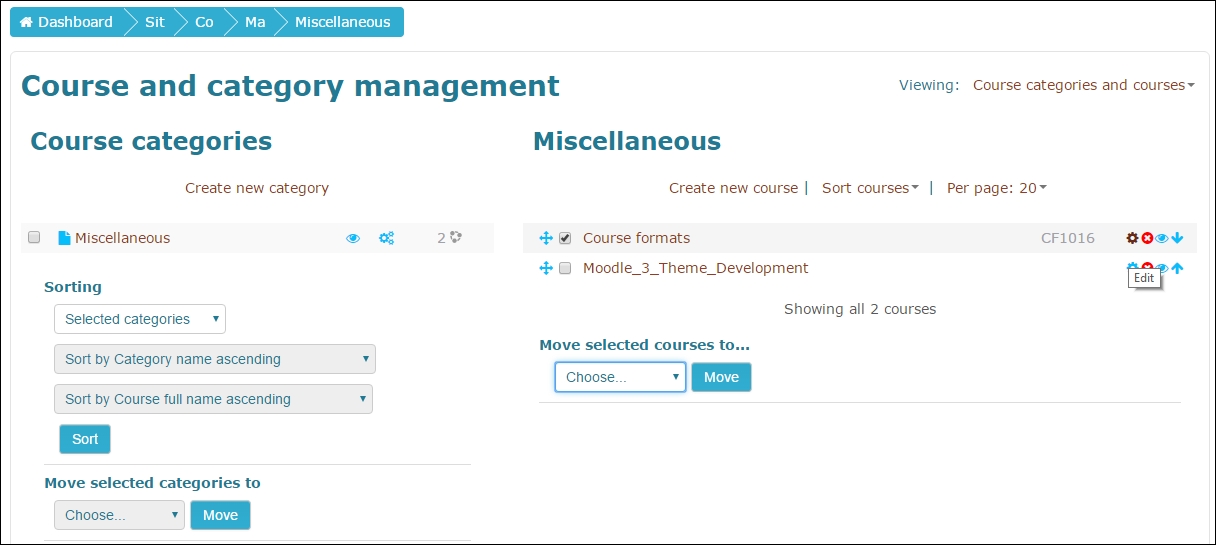Open the Moodle_3_Theme_Development course link
The width and height of the screenshot is (1216, 545).
click(x=695, y=268)
